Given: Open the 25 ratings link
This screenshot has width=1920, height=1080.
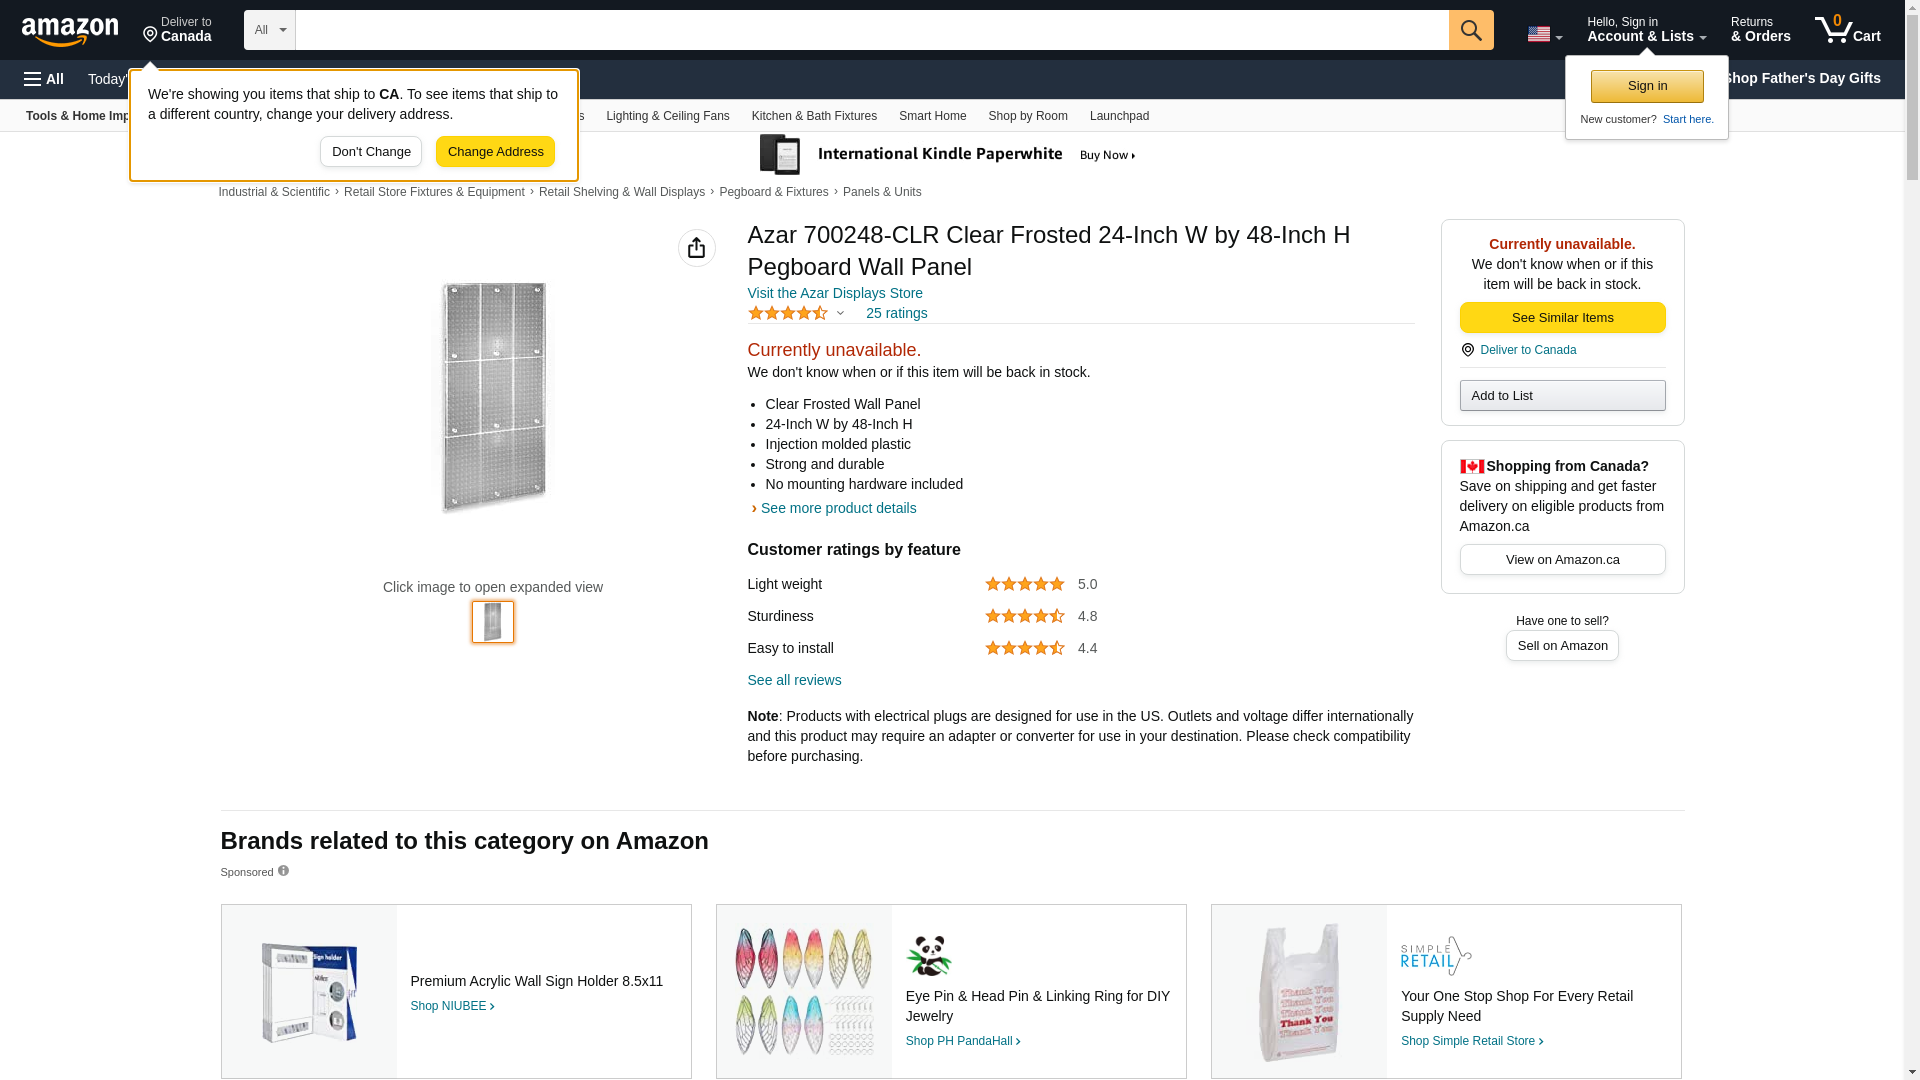Looking at the screenshot, I should (896, 313).
